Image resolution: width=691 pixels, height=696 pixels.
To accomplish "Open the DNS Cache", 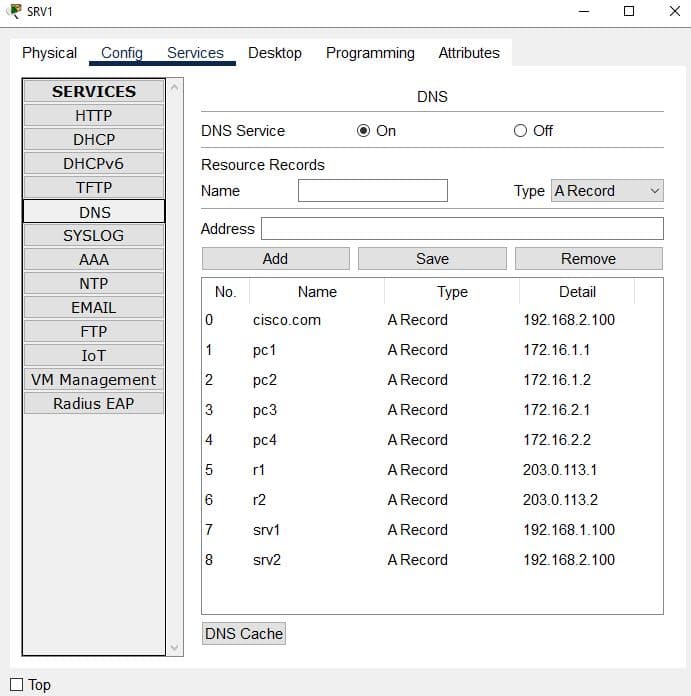I will pyautogui.click(x=244, y=634).
